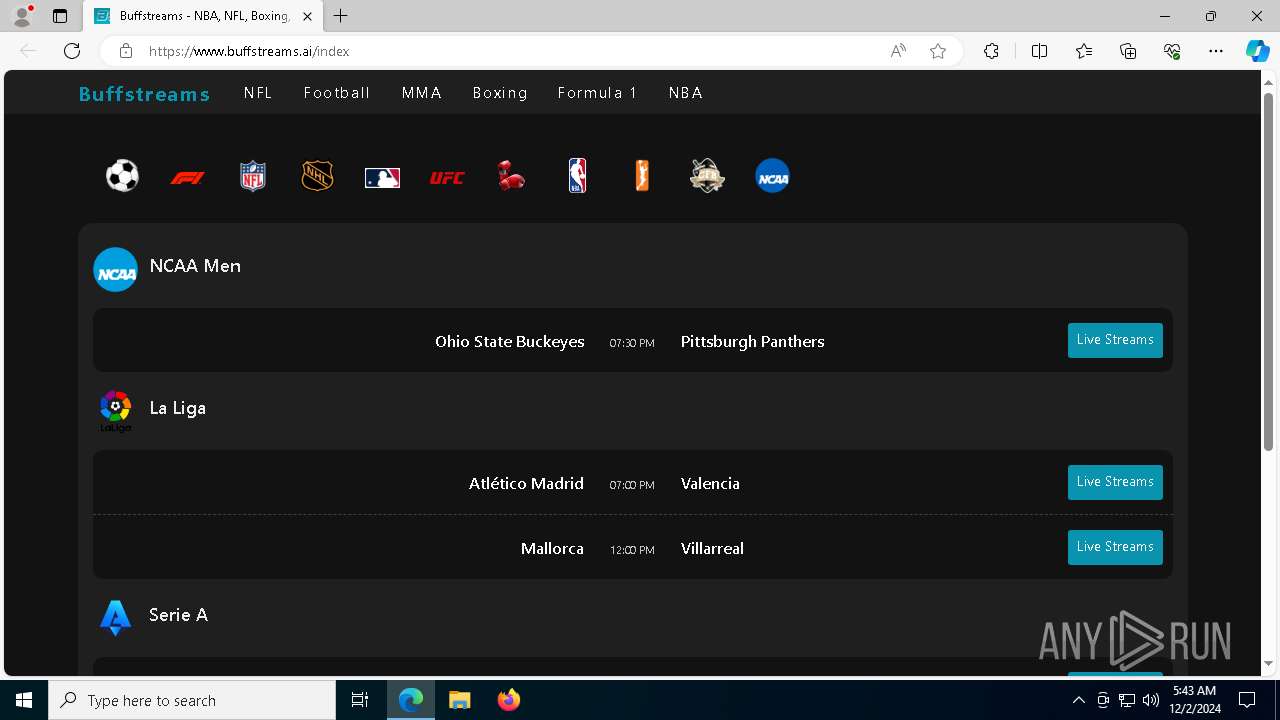Go to Boxing in navigation bar
The height and width of the screenshot is (720, 1280).
[500, 93]
